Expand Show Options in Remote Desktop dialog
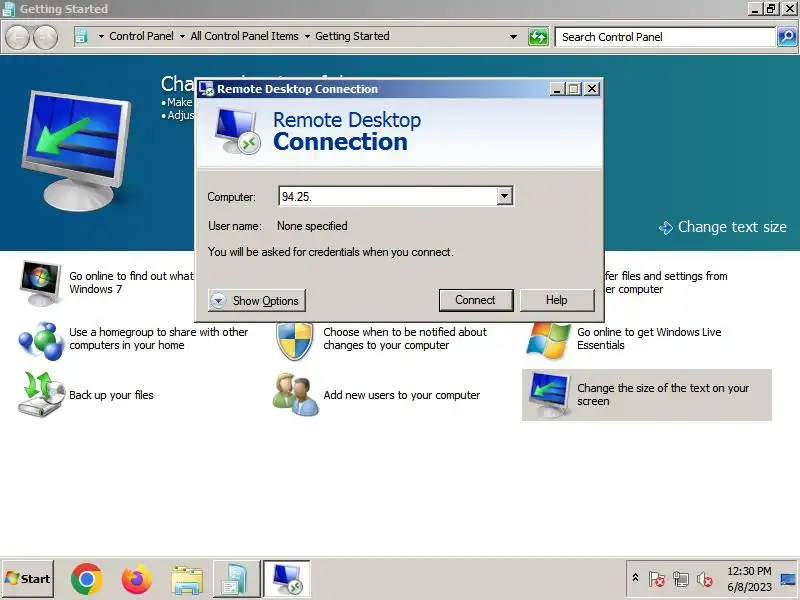800x600 pixels. [x=257, y=301]
